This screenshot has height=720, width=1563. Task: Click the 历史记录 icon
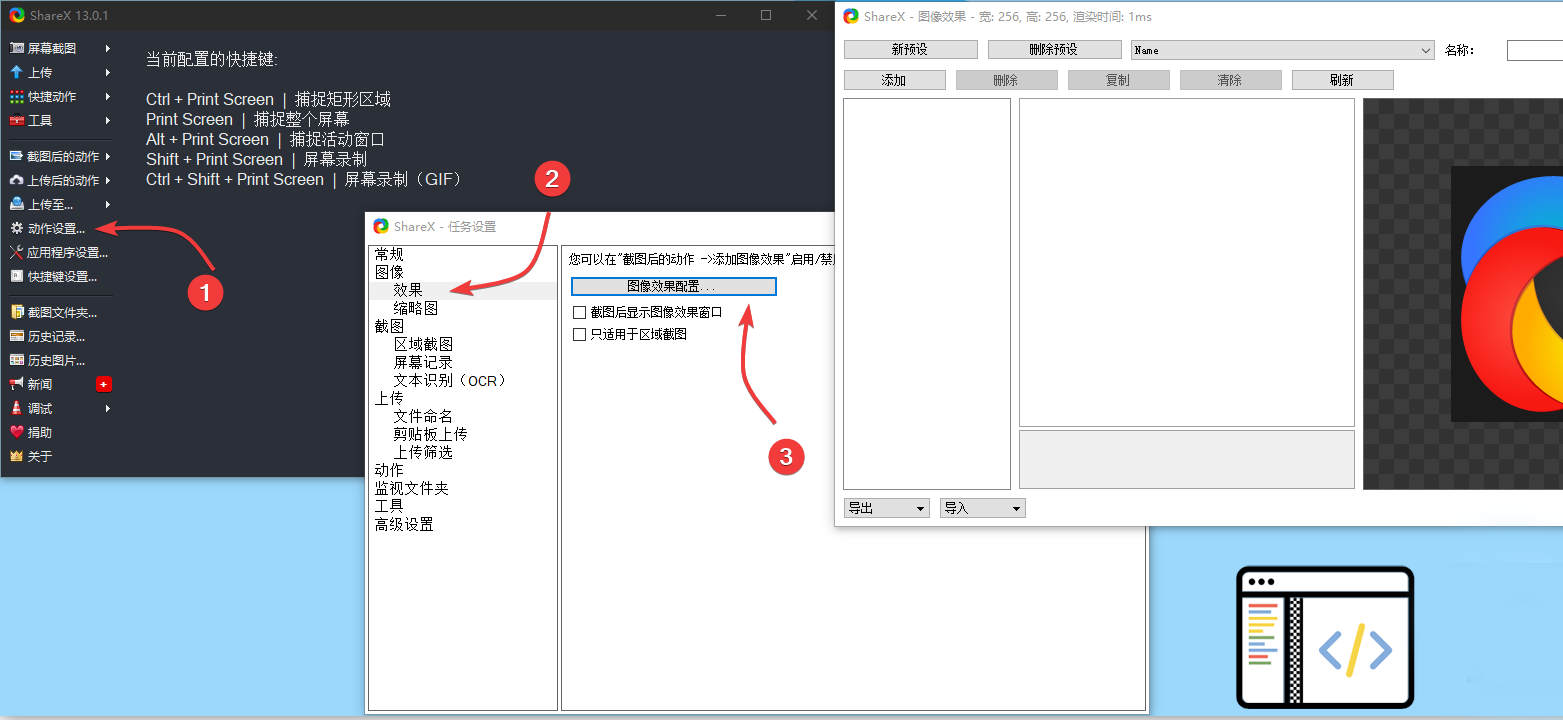[x=16, y=336]
